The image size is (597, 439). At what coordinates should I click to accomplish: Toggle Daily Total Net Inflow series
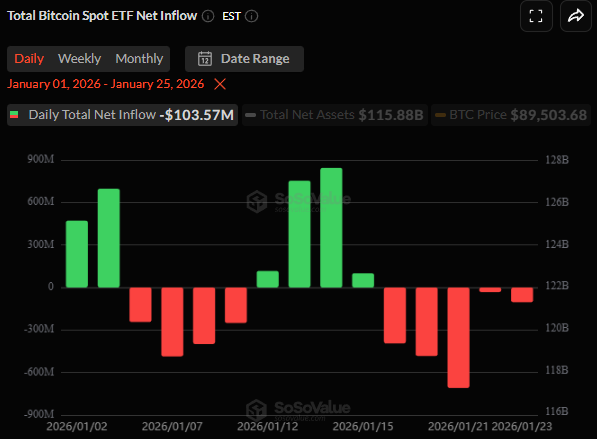click(122, 115)
